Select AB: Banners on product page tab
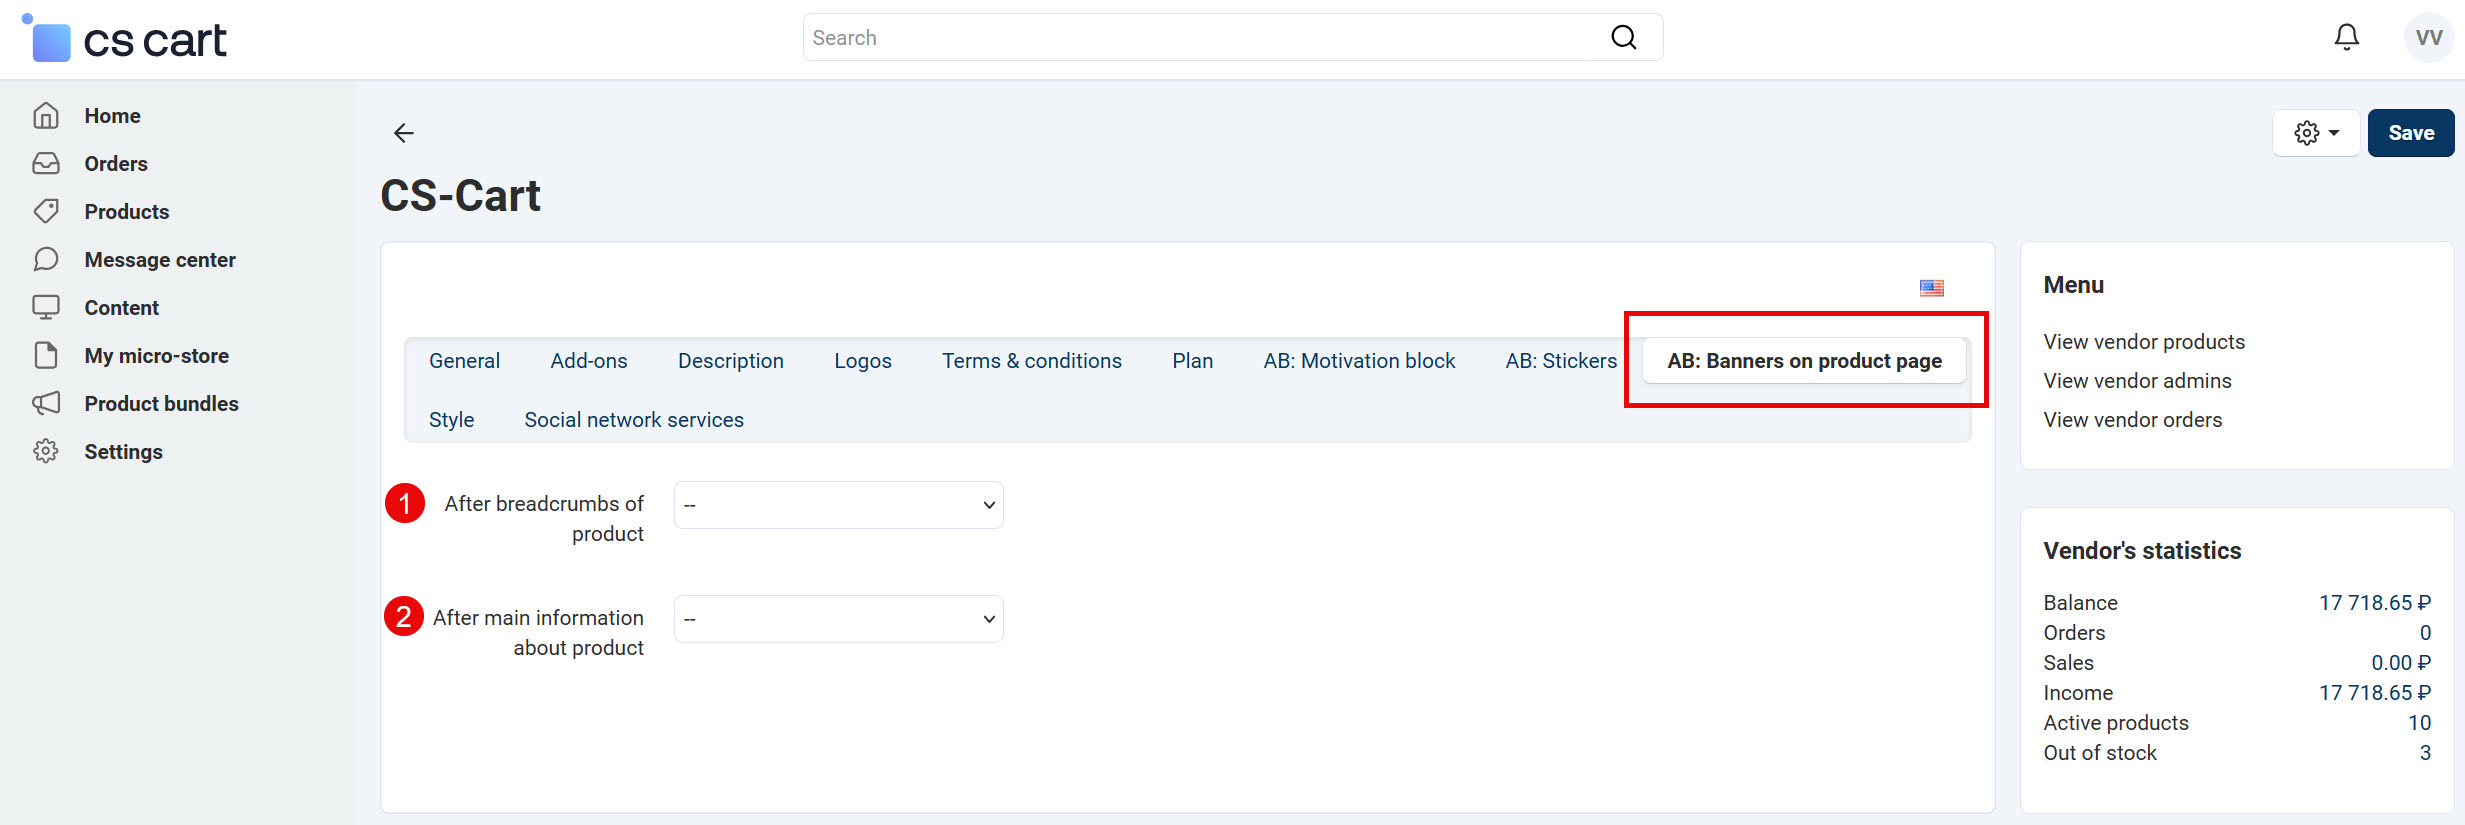This screenshot has width=2465, height=825. pos(1805,361)
